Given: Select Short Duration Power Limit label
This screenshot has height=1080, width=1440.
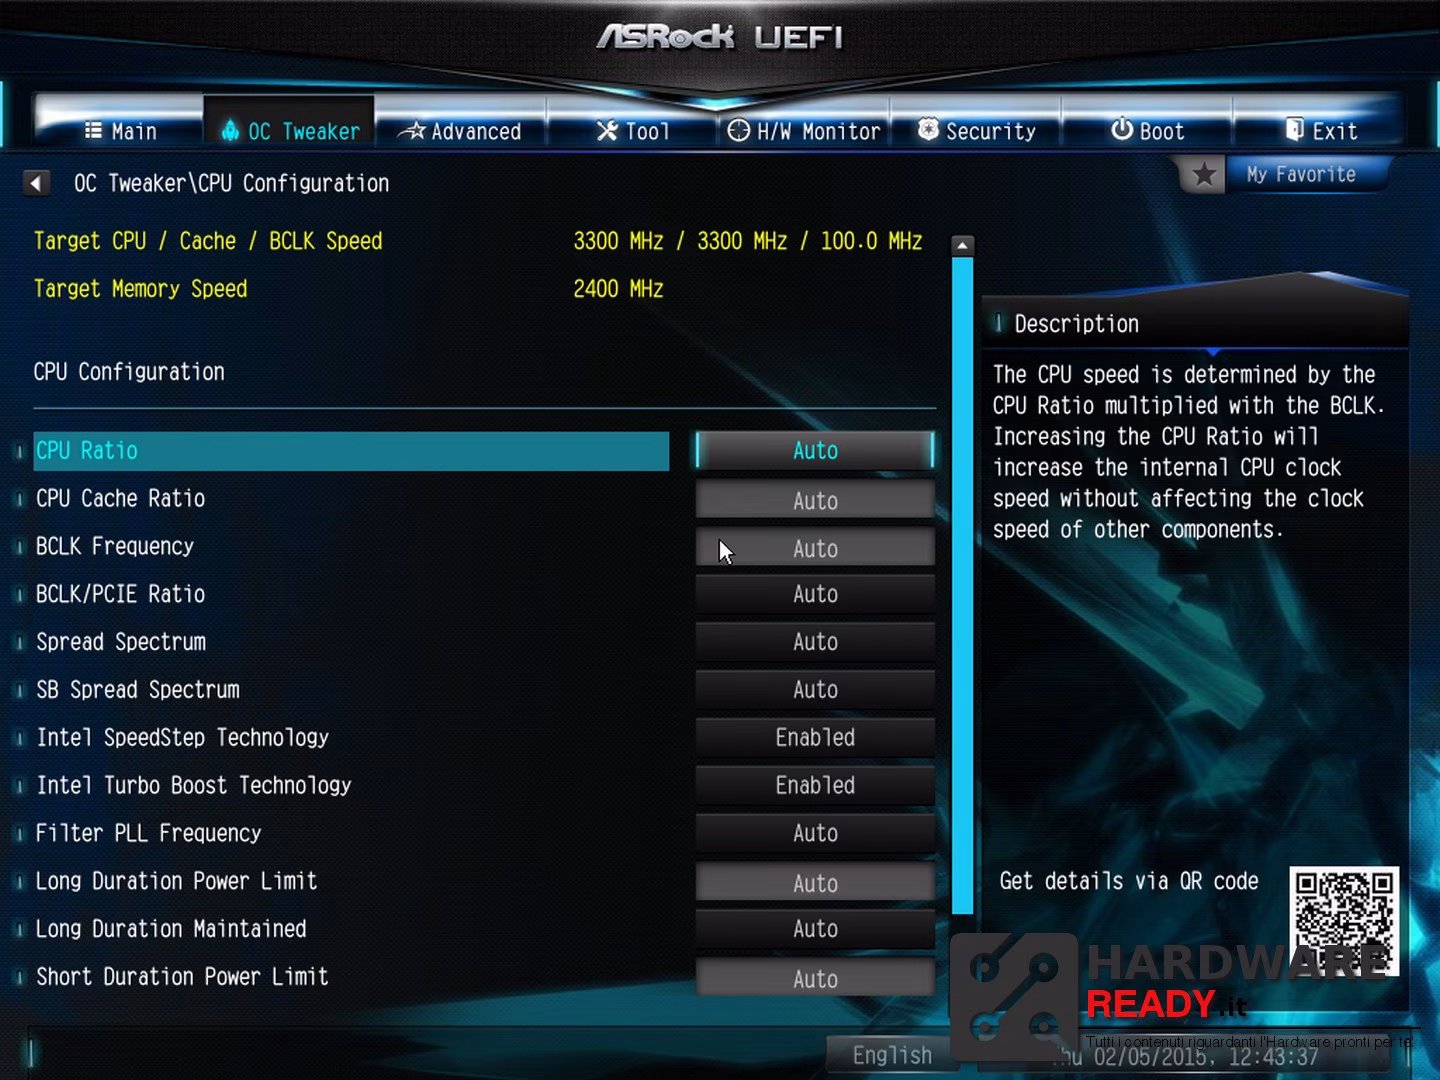Looking at the screenshot, I should pos(182,977).
